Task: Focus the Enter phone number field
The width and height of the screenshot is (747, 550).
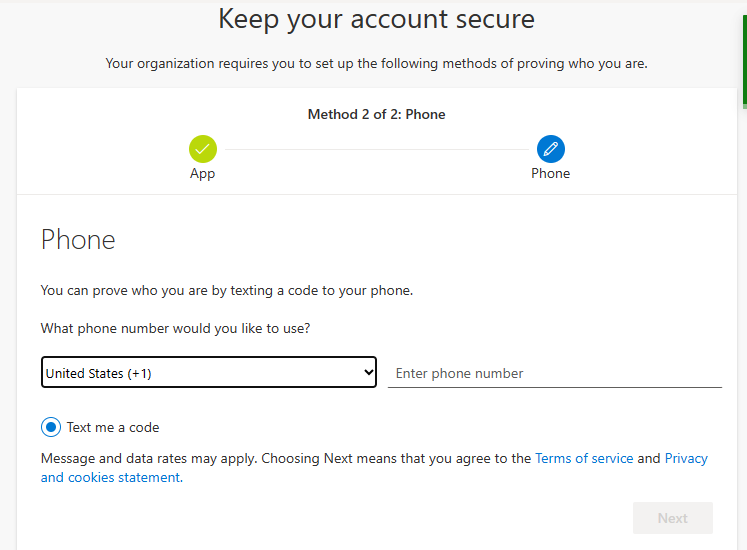Action: pyautogui.click(x=555, y=373)
